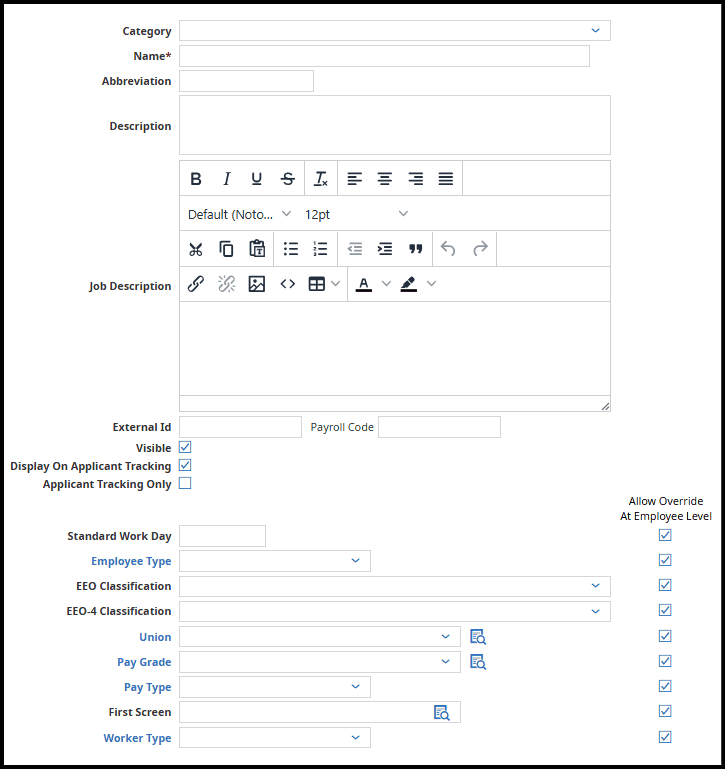Open the Employee Type dropdown

(275, 561)
